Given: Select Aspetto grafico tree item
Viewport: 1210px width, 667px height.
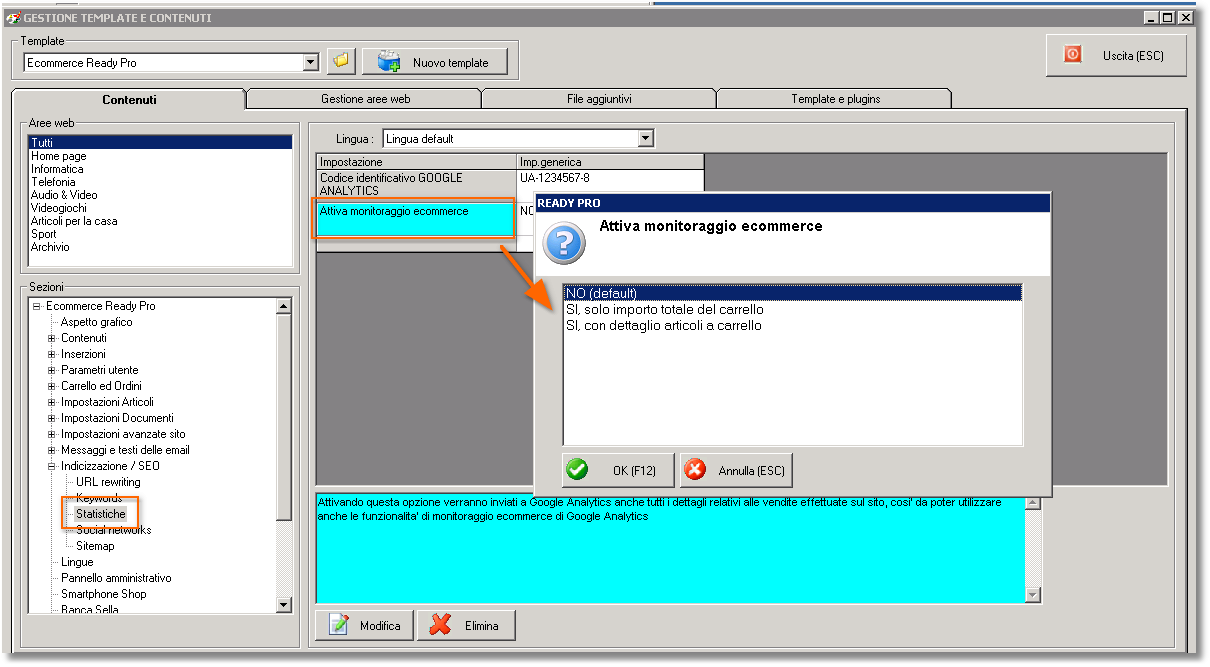Looking at the screenshot, I should click(x=96, y=322).
